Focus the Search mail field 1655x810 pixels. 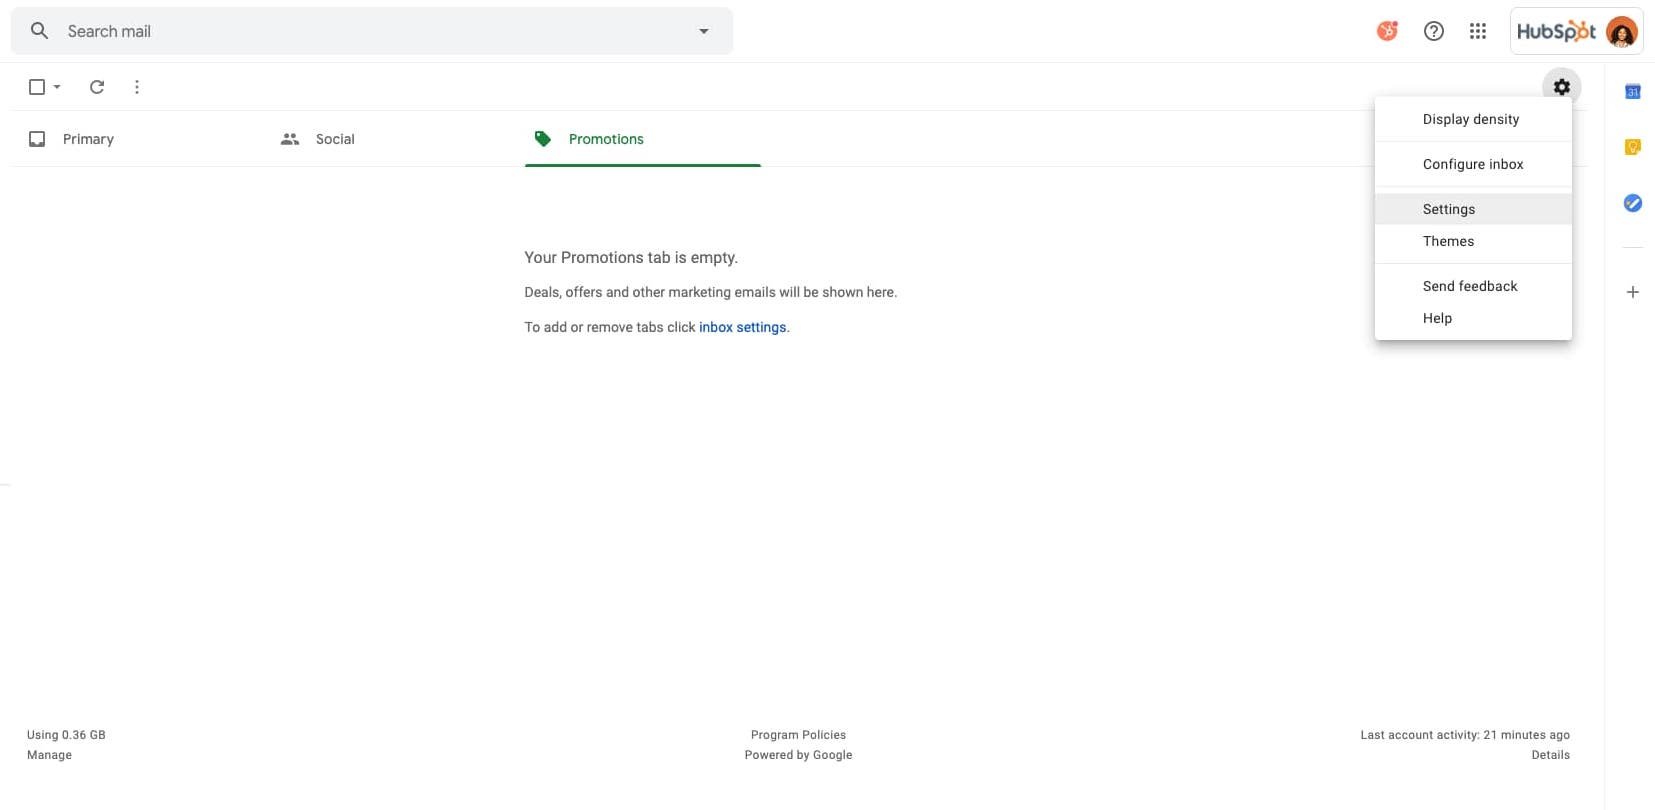pos(371,31)
